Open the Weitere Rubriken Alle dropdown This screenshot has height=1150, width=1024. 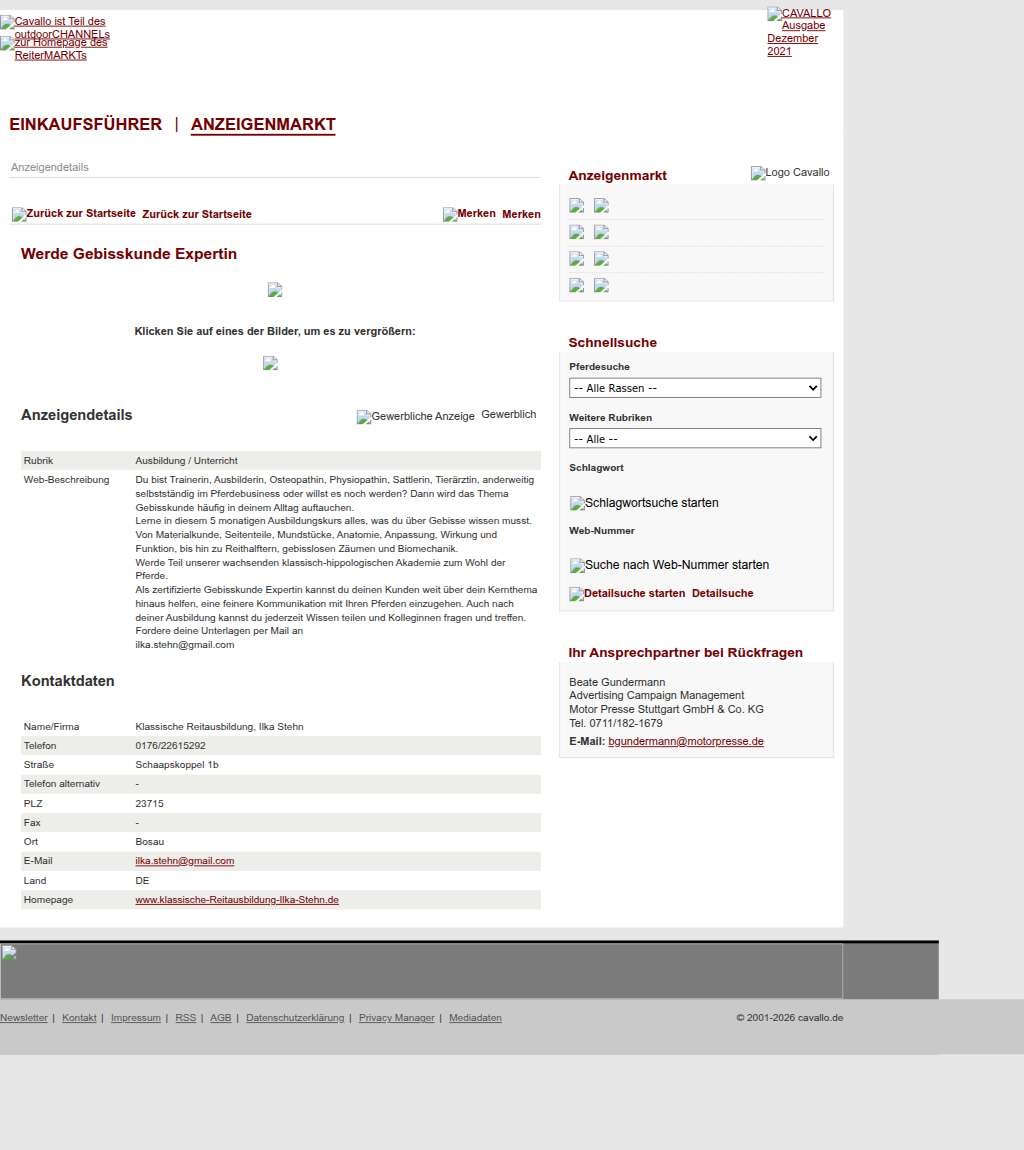tap(695, 439)
